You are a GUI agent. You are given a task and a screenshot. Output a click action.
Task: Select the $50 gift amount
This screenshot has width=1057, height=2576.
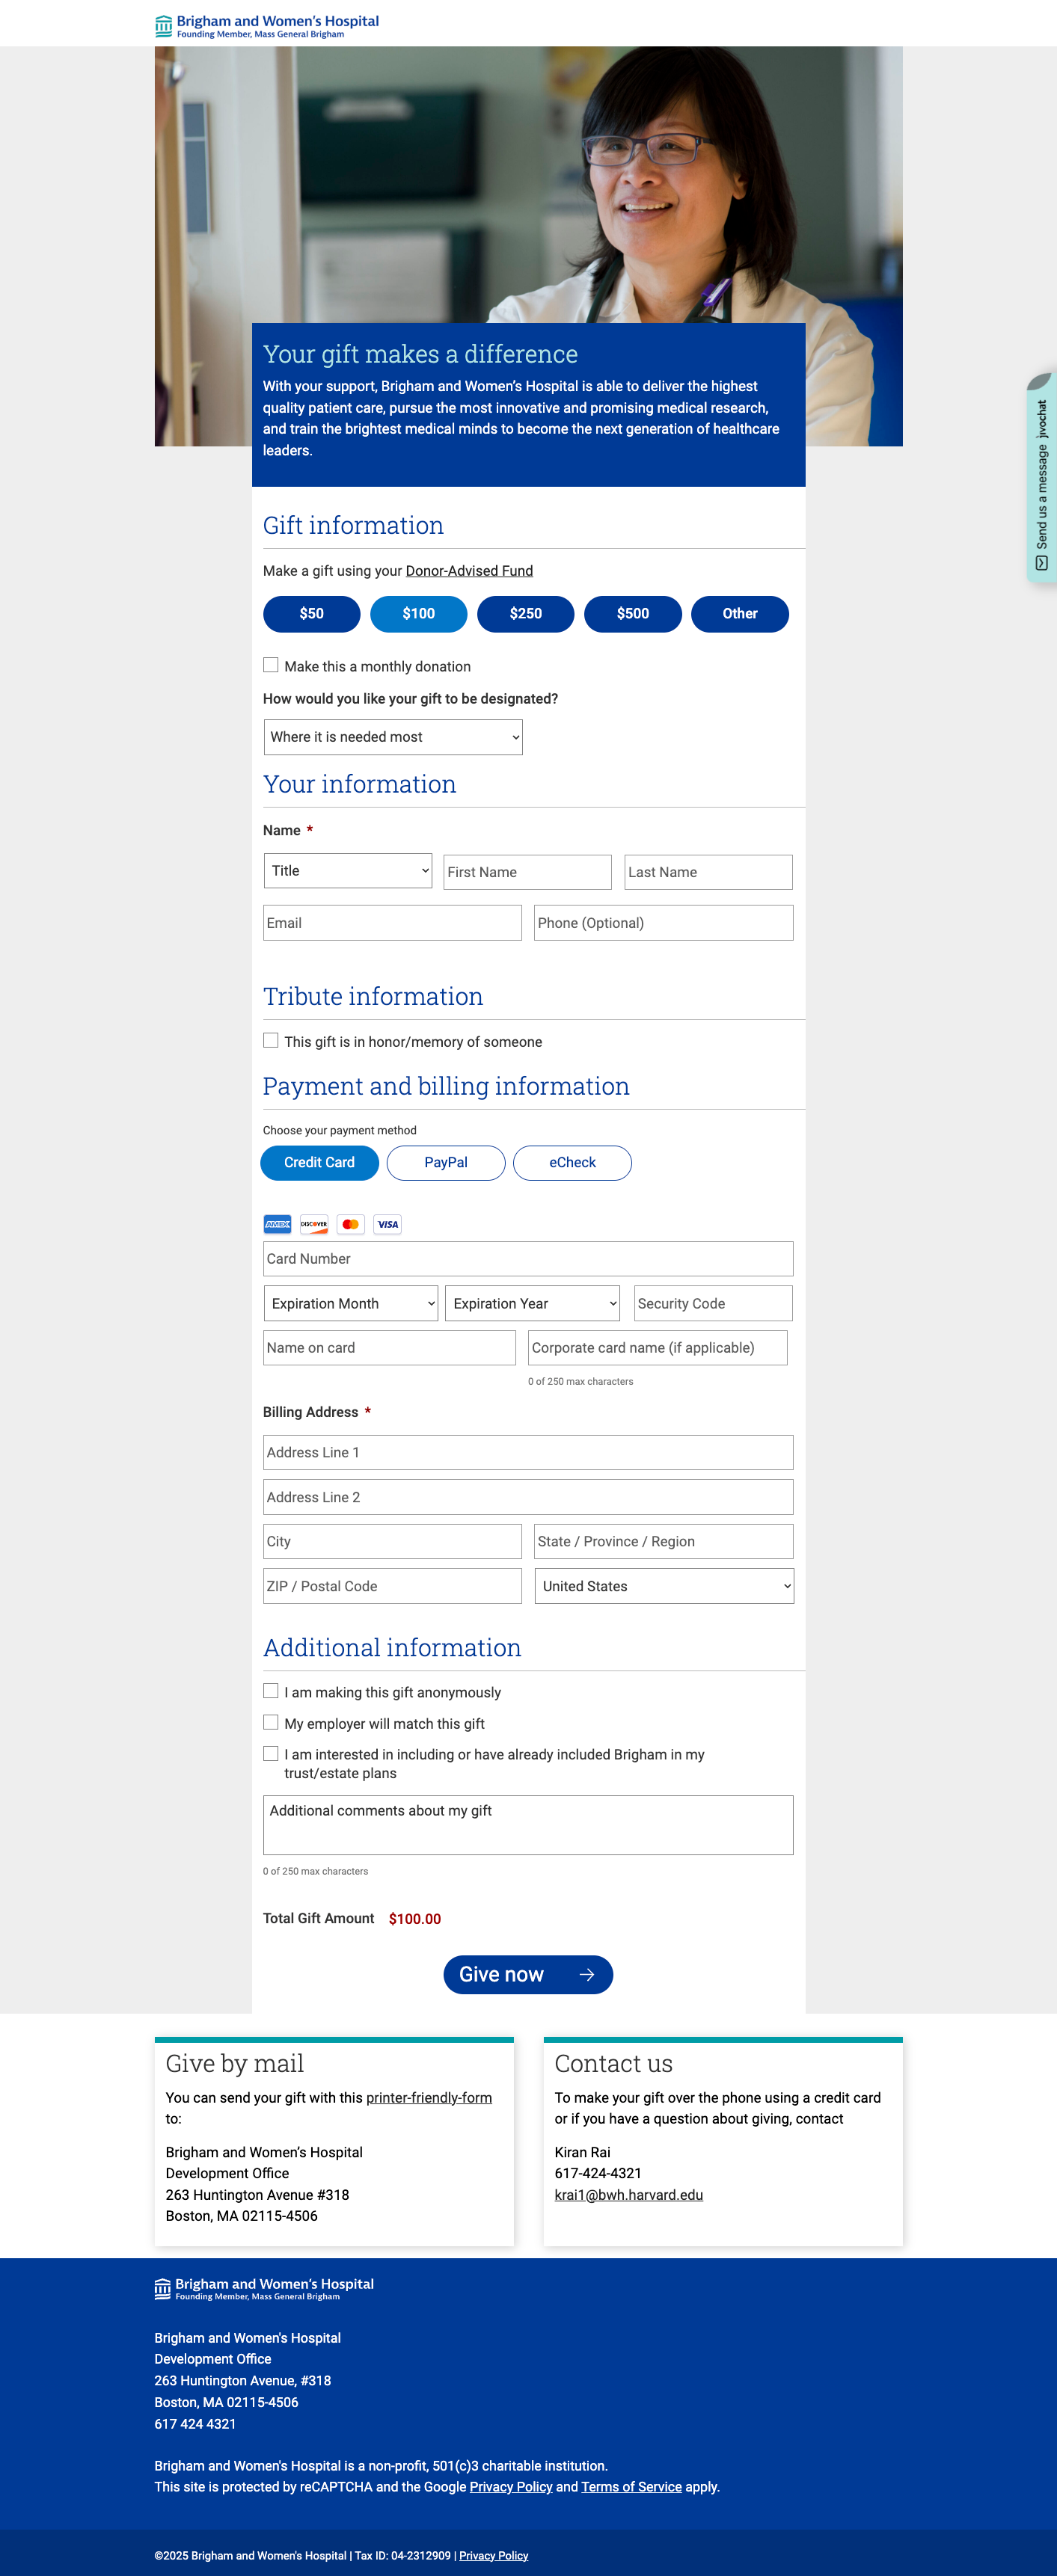coord(312,614)
